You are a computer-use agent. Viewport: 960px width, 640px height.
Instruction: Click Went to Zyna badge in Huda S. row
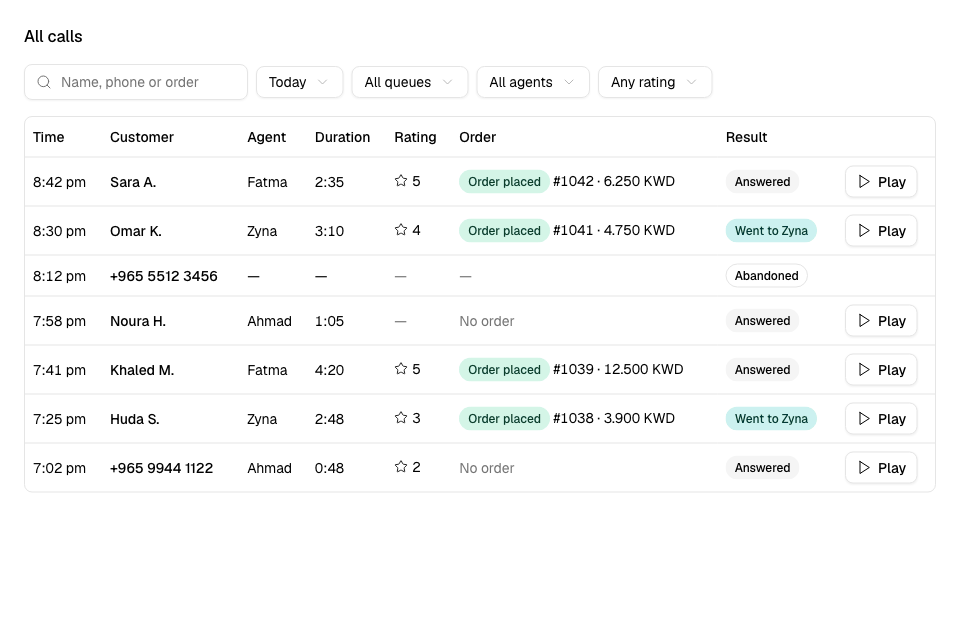(771, 418)
